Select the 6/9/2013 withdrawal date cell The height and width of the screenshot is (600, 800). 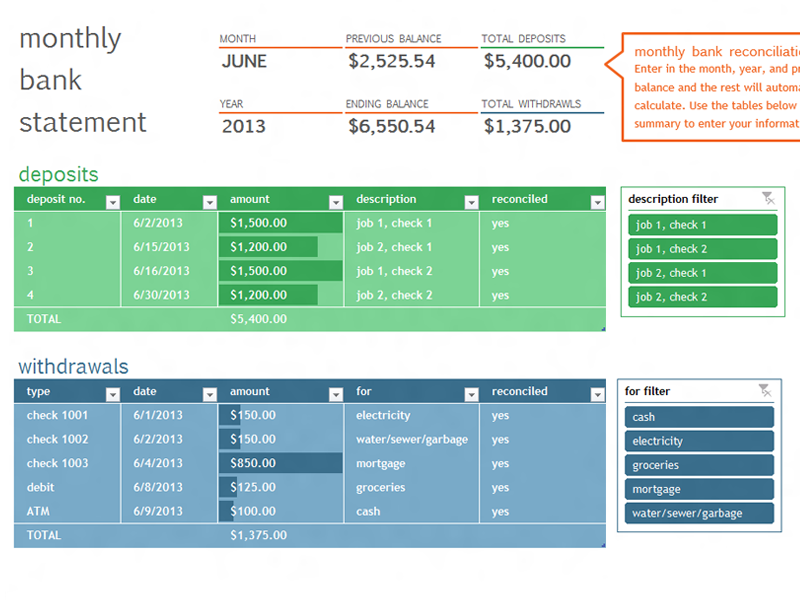tap(169, 511)
